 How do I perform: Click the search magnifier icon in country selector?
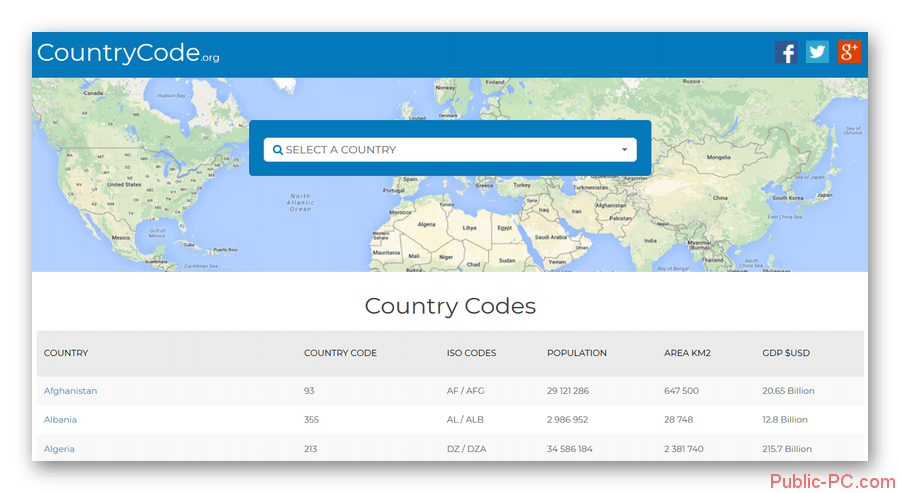pos(278,150)
